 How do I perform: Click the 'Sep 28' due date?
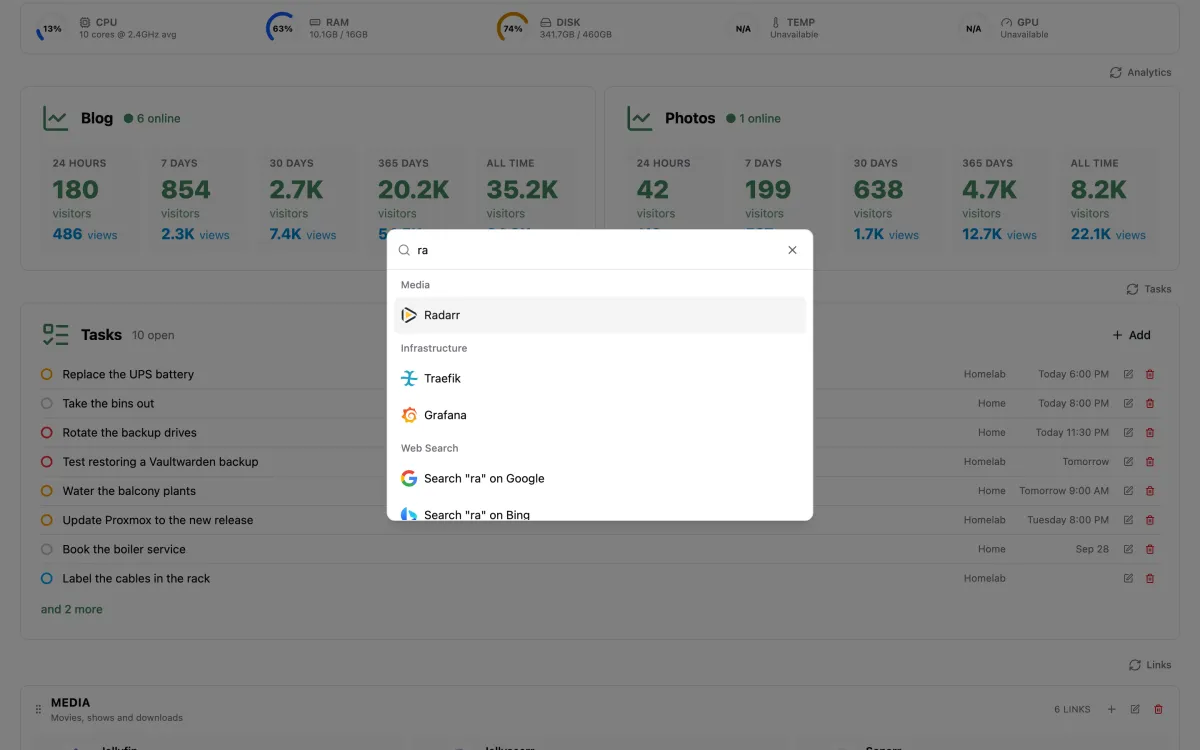[1092, 549]
